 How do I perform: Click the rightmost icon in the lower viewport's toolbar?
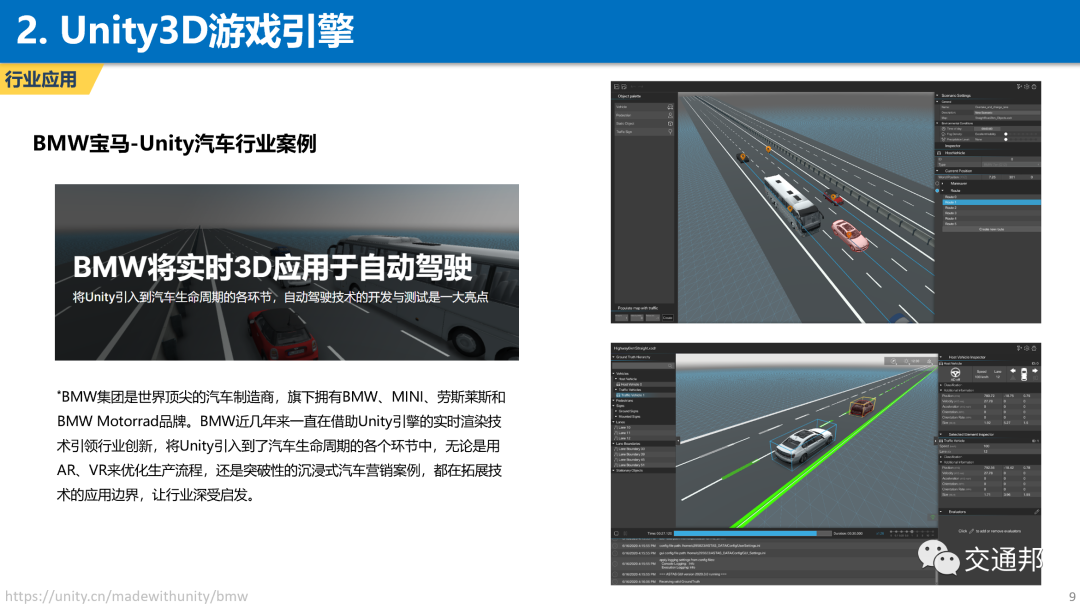[929, 361]
